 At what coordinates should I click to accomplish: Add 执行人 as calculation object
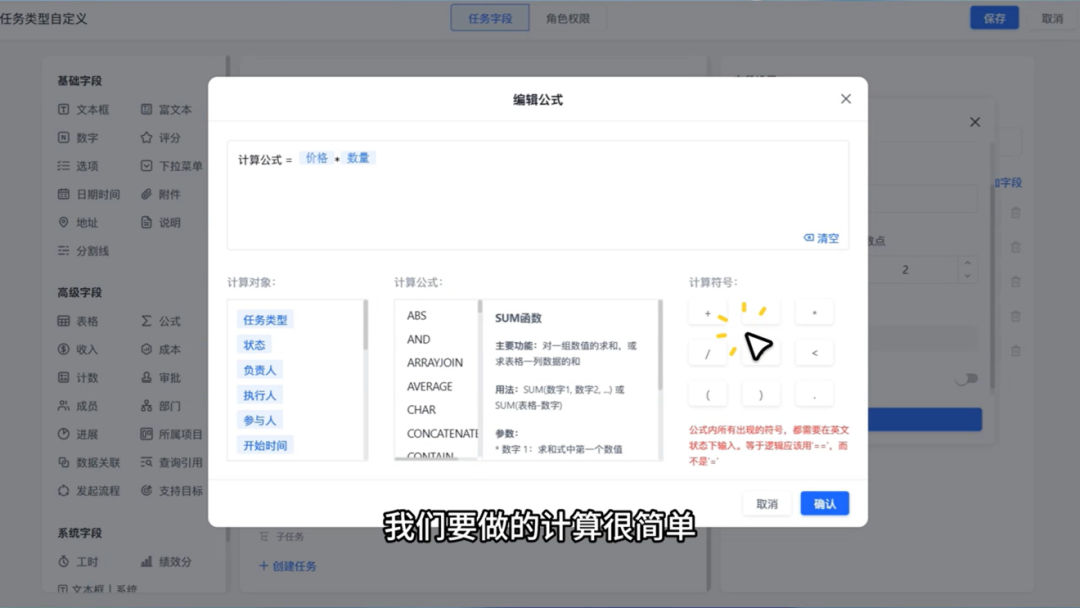coord(260,395)
